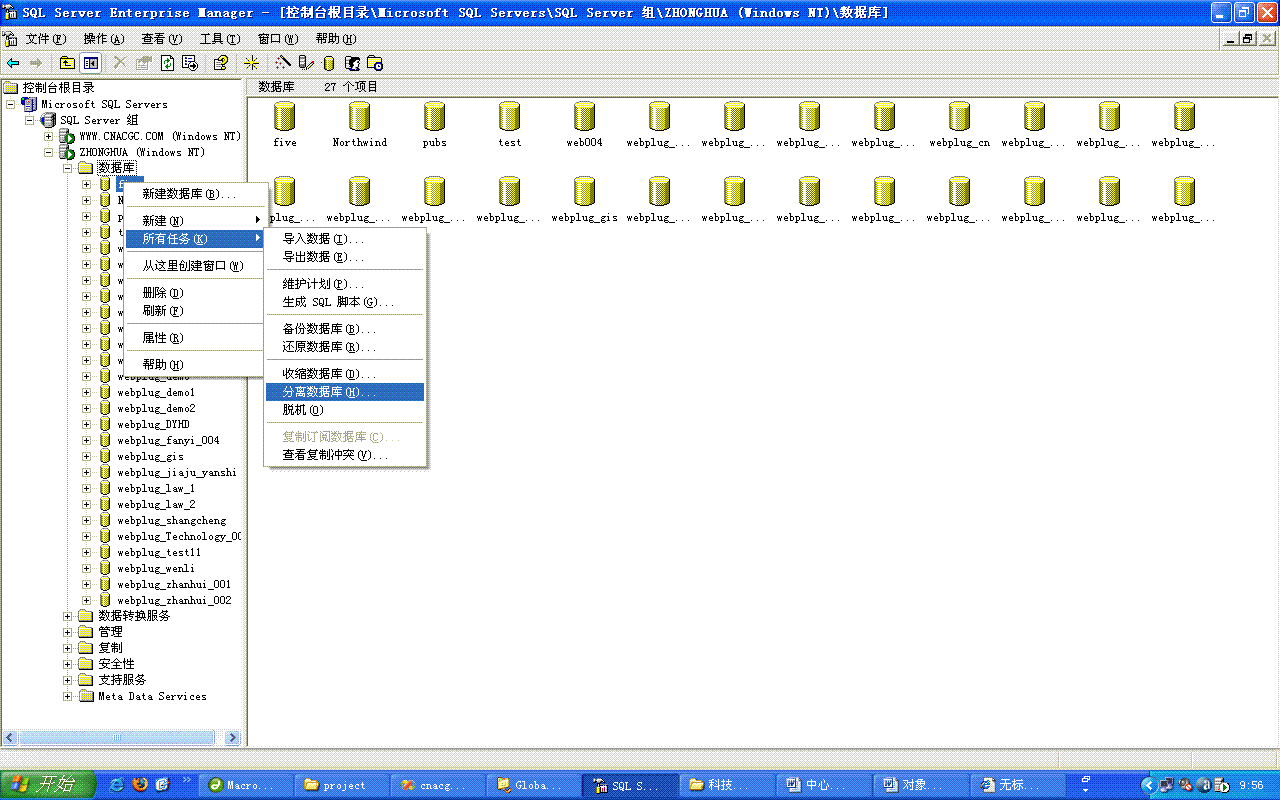Screen dimensions: 1280x800
Task: Choose 生成 SQL 脚本(G)... in the submenu
Action: pyautogui.click(x=345, y=302)
